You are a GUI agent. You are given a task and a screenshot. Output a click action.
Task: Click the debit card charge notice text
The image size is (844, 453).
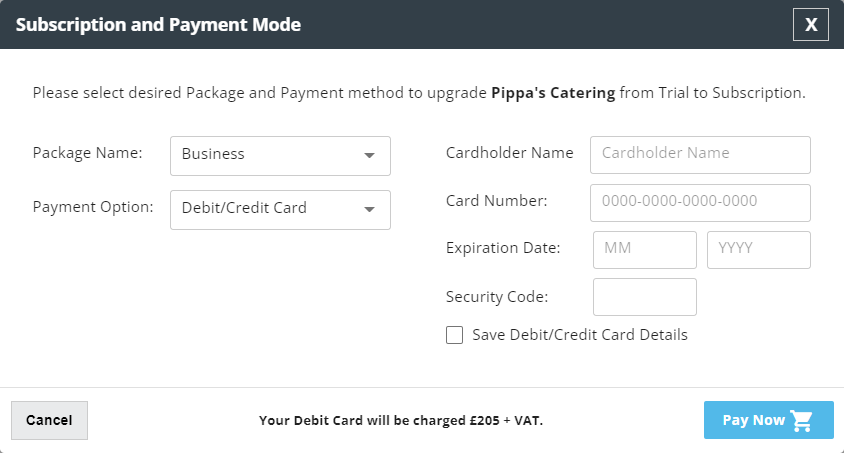pyautogui.click(x=401, y=420)
